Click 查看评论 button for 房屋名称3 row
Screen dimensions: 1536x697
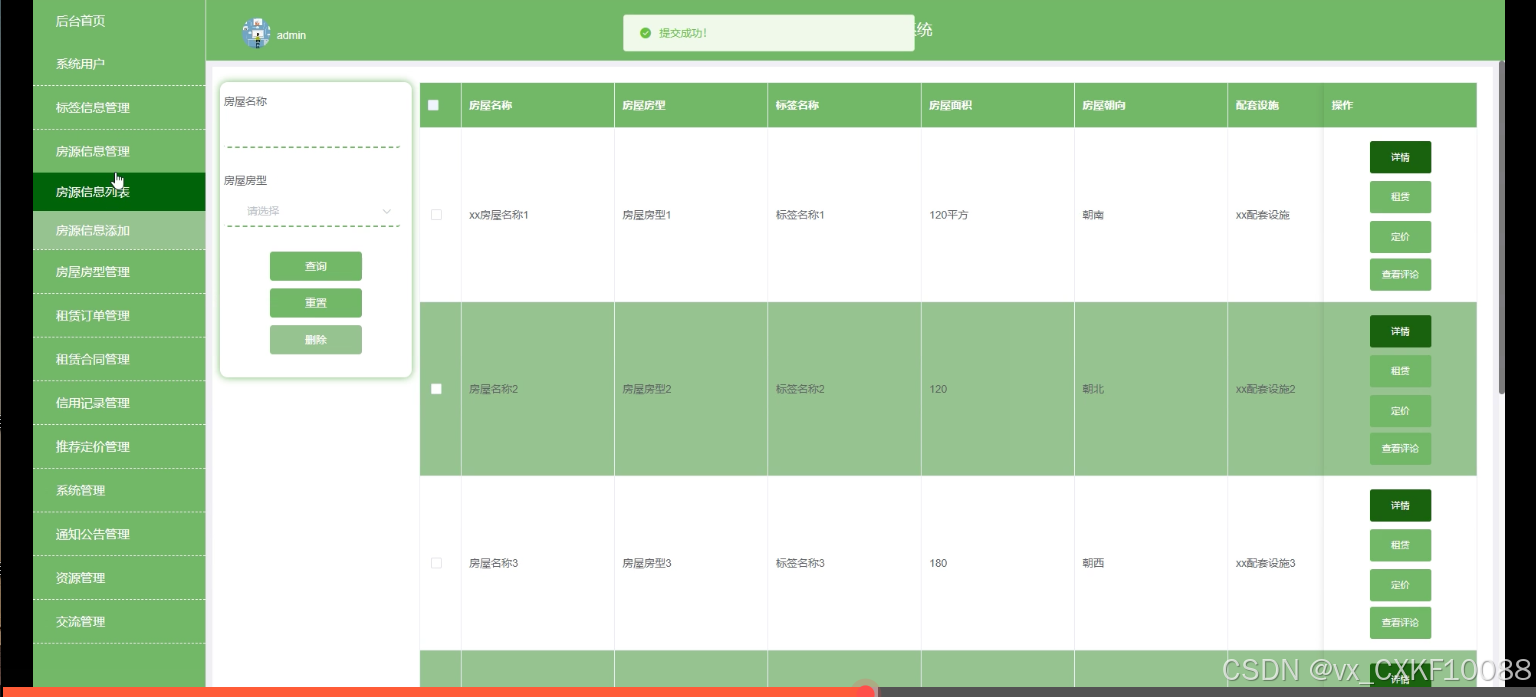[1400, 623]
